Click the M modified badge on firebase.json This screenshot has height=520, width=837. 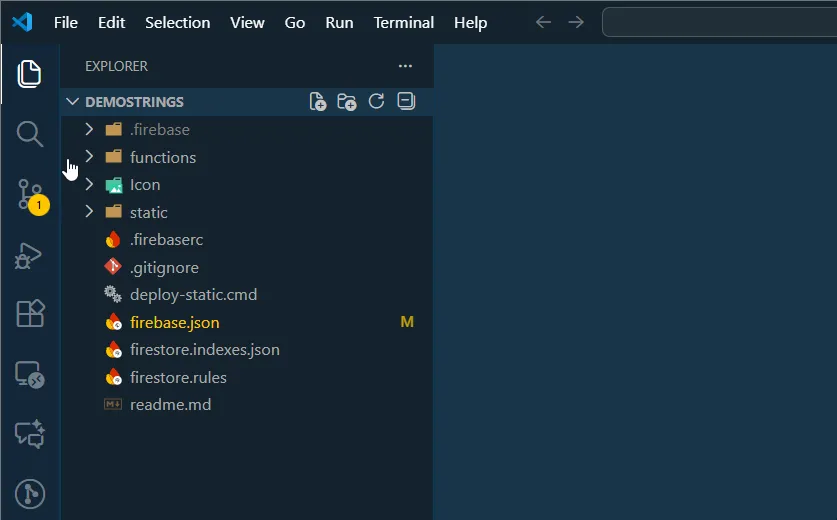click(407, 322)
